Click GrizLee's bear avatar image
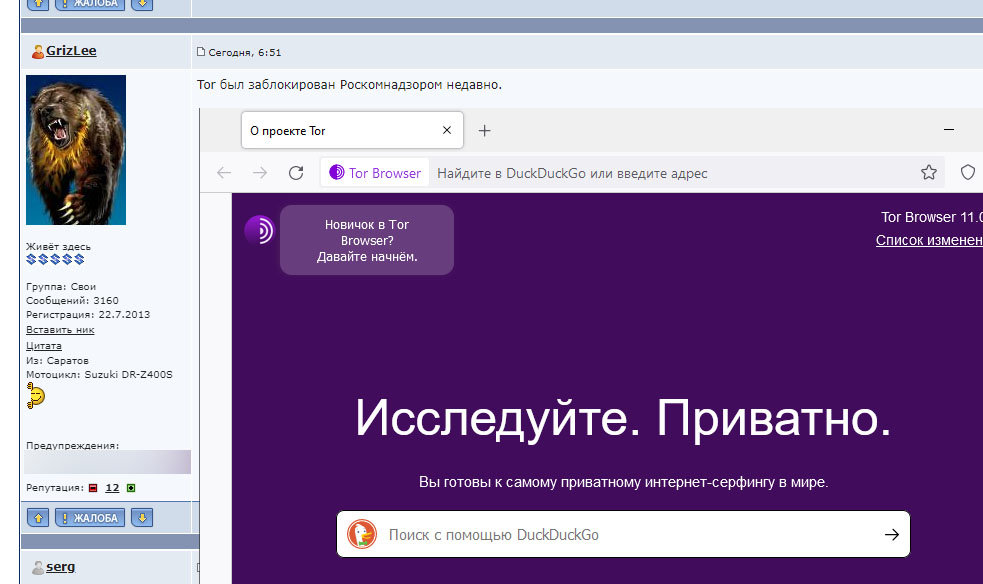Screen dimensions: 983x584 tap(76, 150)
